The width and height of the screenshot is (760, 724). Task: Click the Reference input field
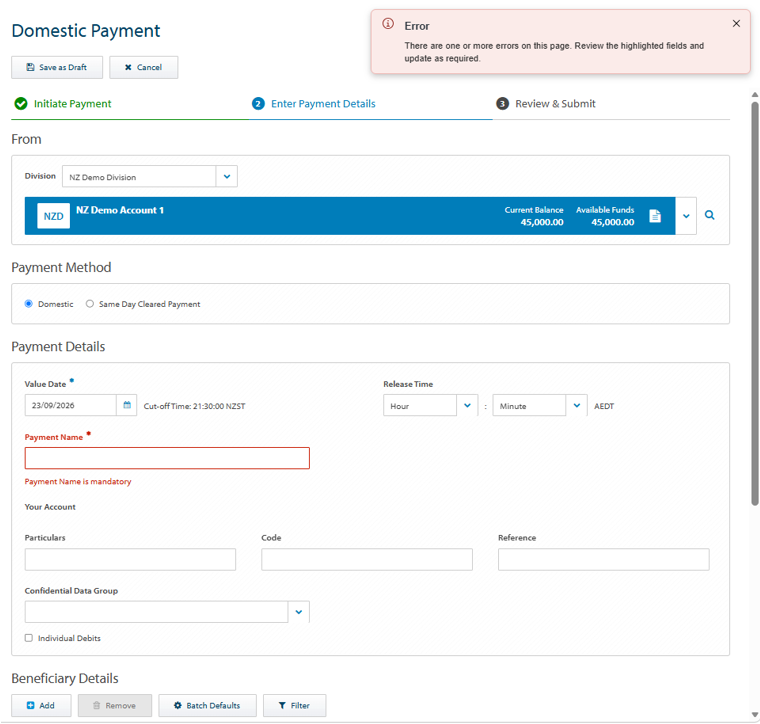pyautogui.click(x=603, y=559)
